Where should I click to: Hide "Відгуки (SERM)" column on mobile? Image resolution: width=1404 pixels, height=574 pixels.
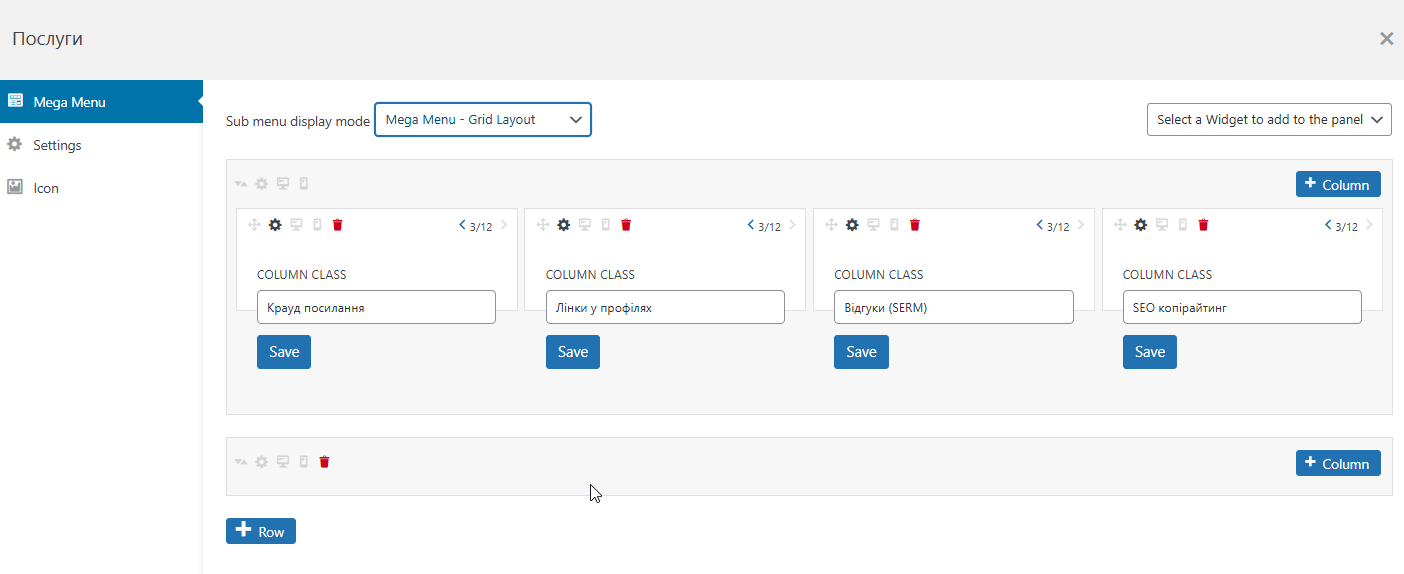pos(895,225)
